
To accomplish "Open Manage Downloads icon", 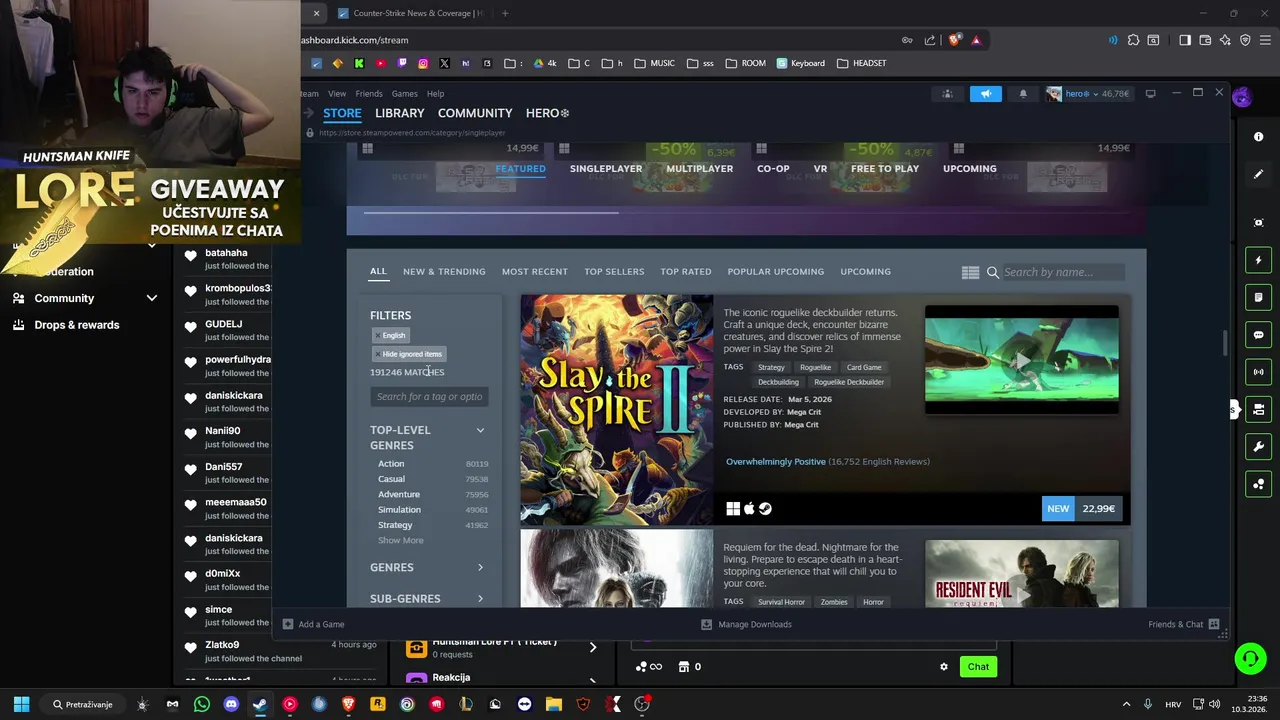I will (706, 624).
